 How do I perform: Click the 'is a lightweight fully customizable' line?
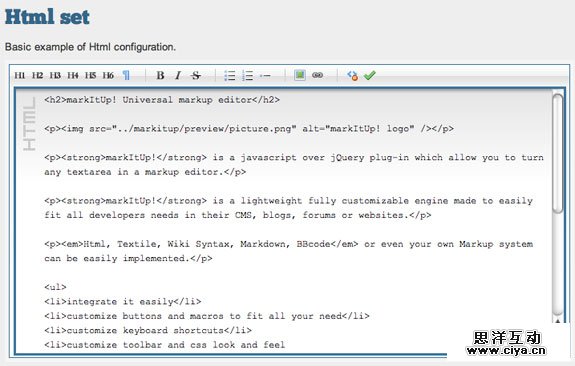click(x=288, y=201)
